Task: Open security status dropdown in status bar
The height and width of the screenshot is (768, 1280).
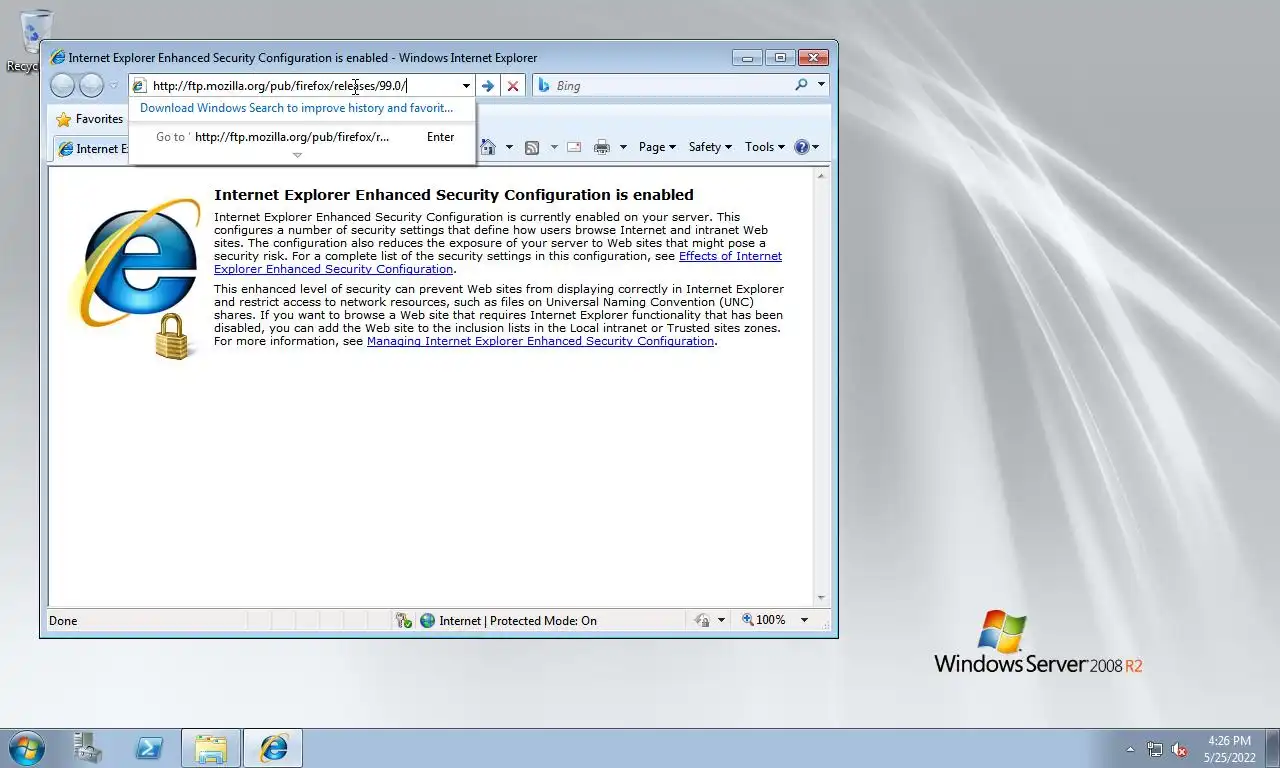Action: (721, 621)
